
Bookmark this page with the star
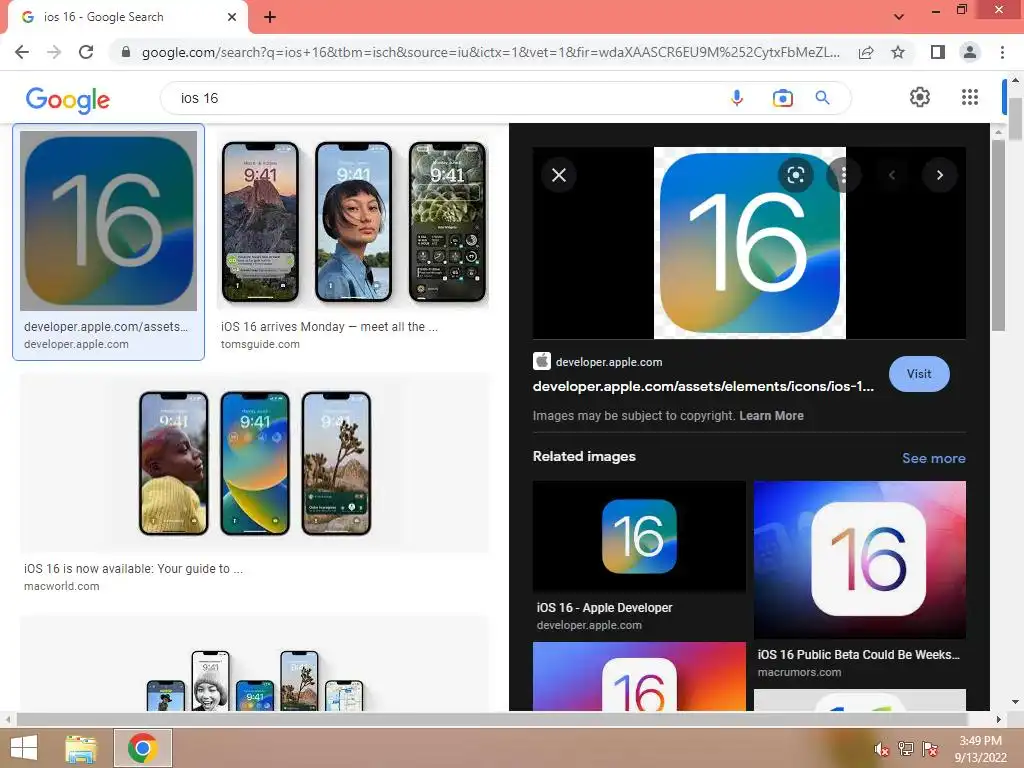[898, 52]
